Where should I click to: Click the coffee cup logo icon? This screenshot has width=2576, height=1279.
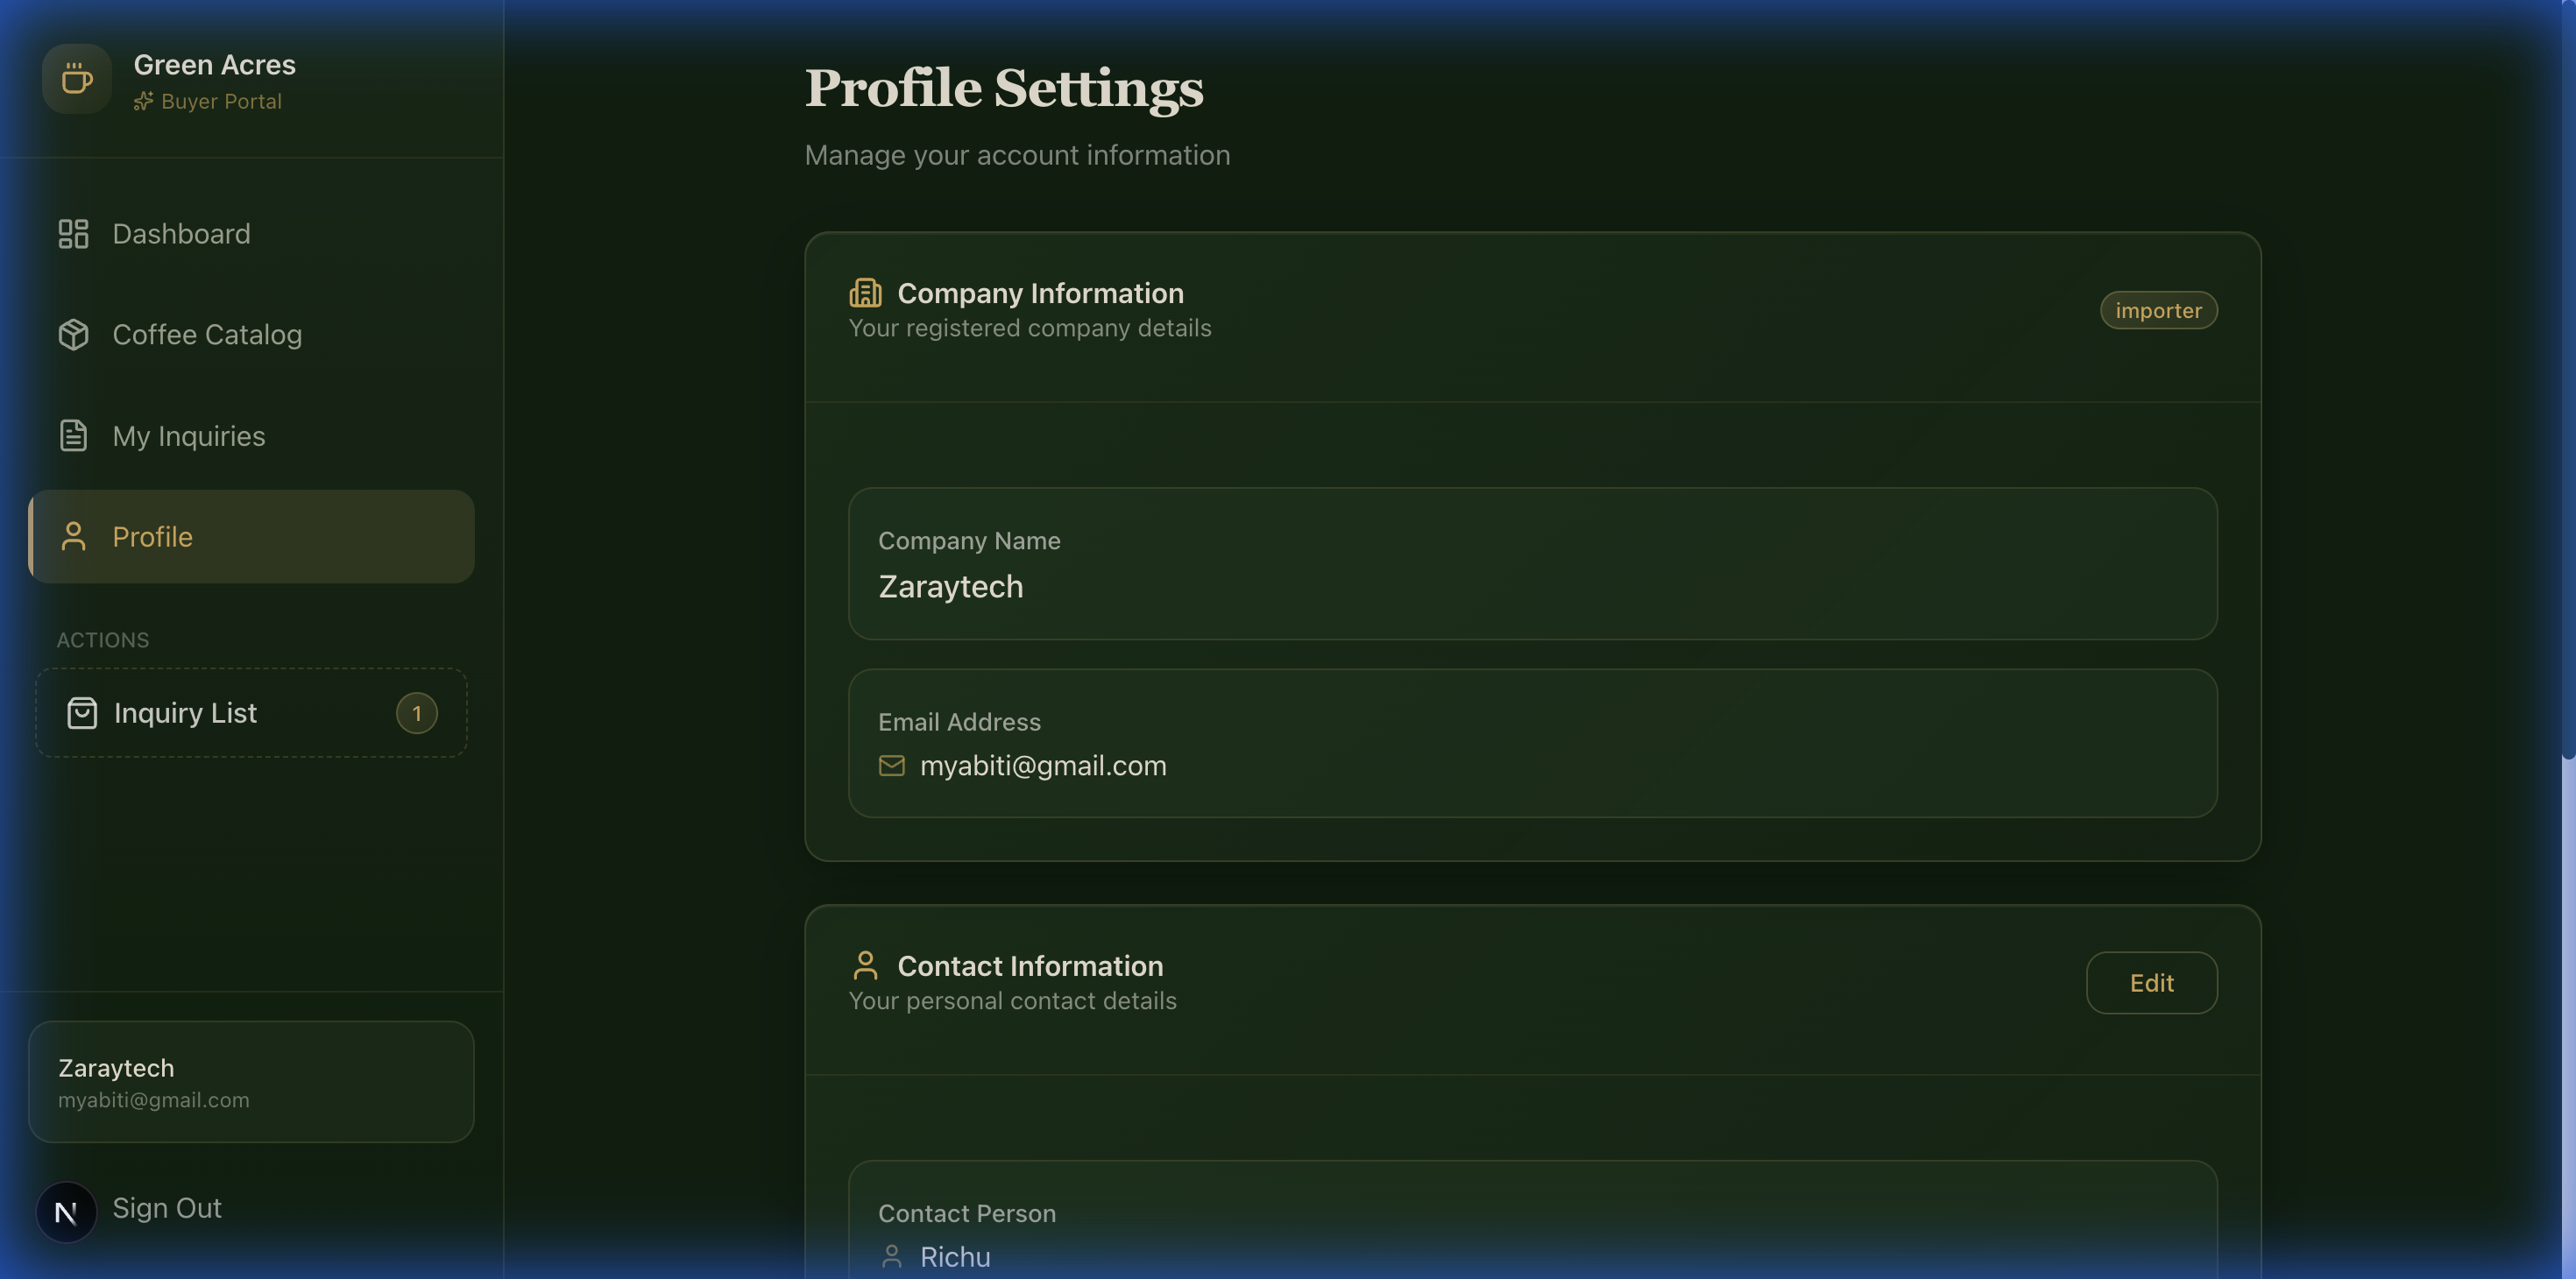click(x=75, y=78)
